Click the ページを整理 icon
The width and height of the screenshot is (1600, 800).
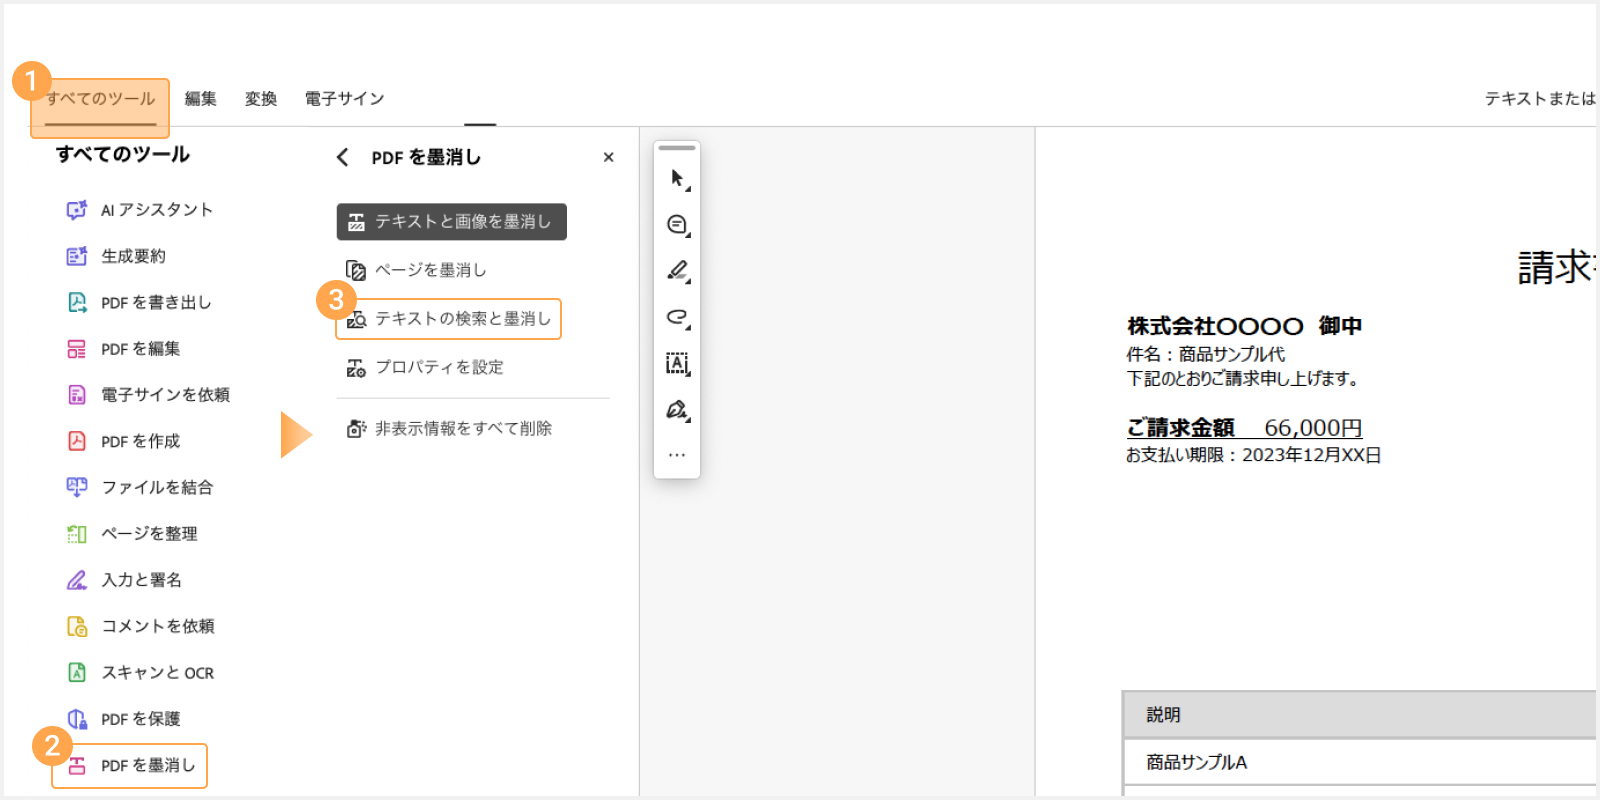click(77, 534)
